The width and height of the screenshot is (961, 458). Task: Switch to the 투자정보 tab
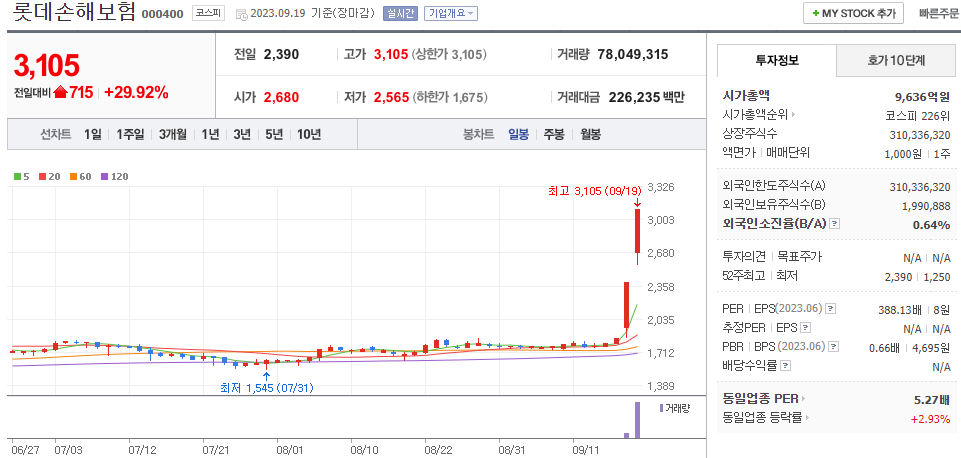(x=777, y=60)
